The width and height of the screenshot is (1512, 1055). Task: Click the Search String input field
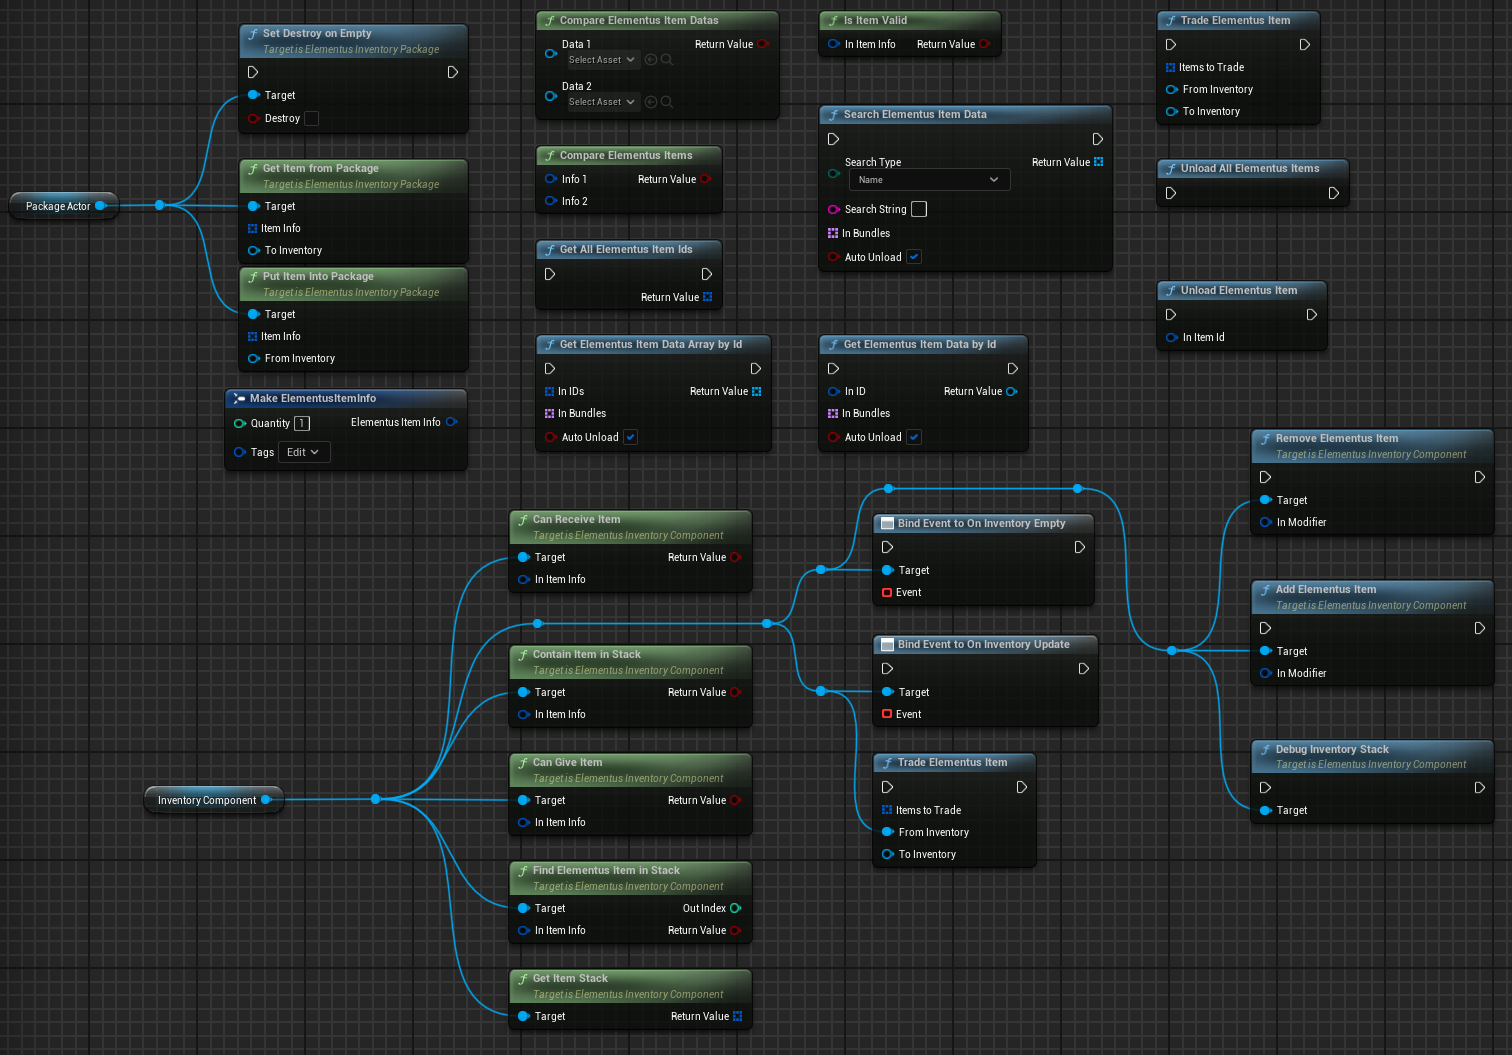[x=918, y=209]
